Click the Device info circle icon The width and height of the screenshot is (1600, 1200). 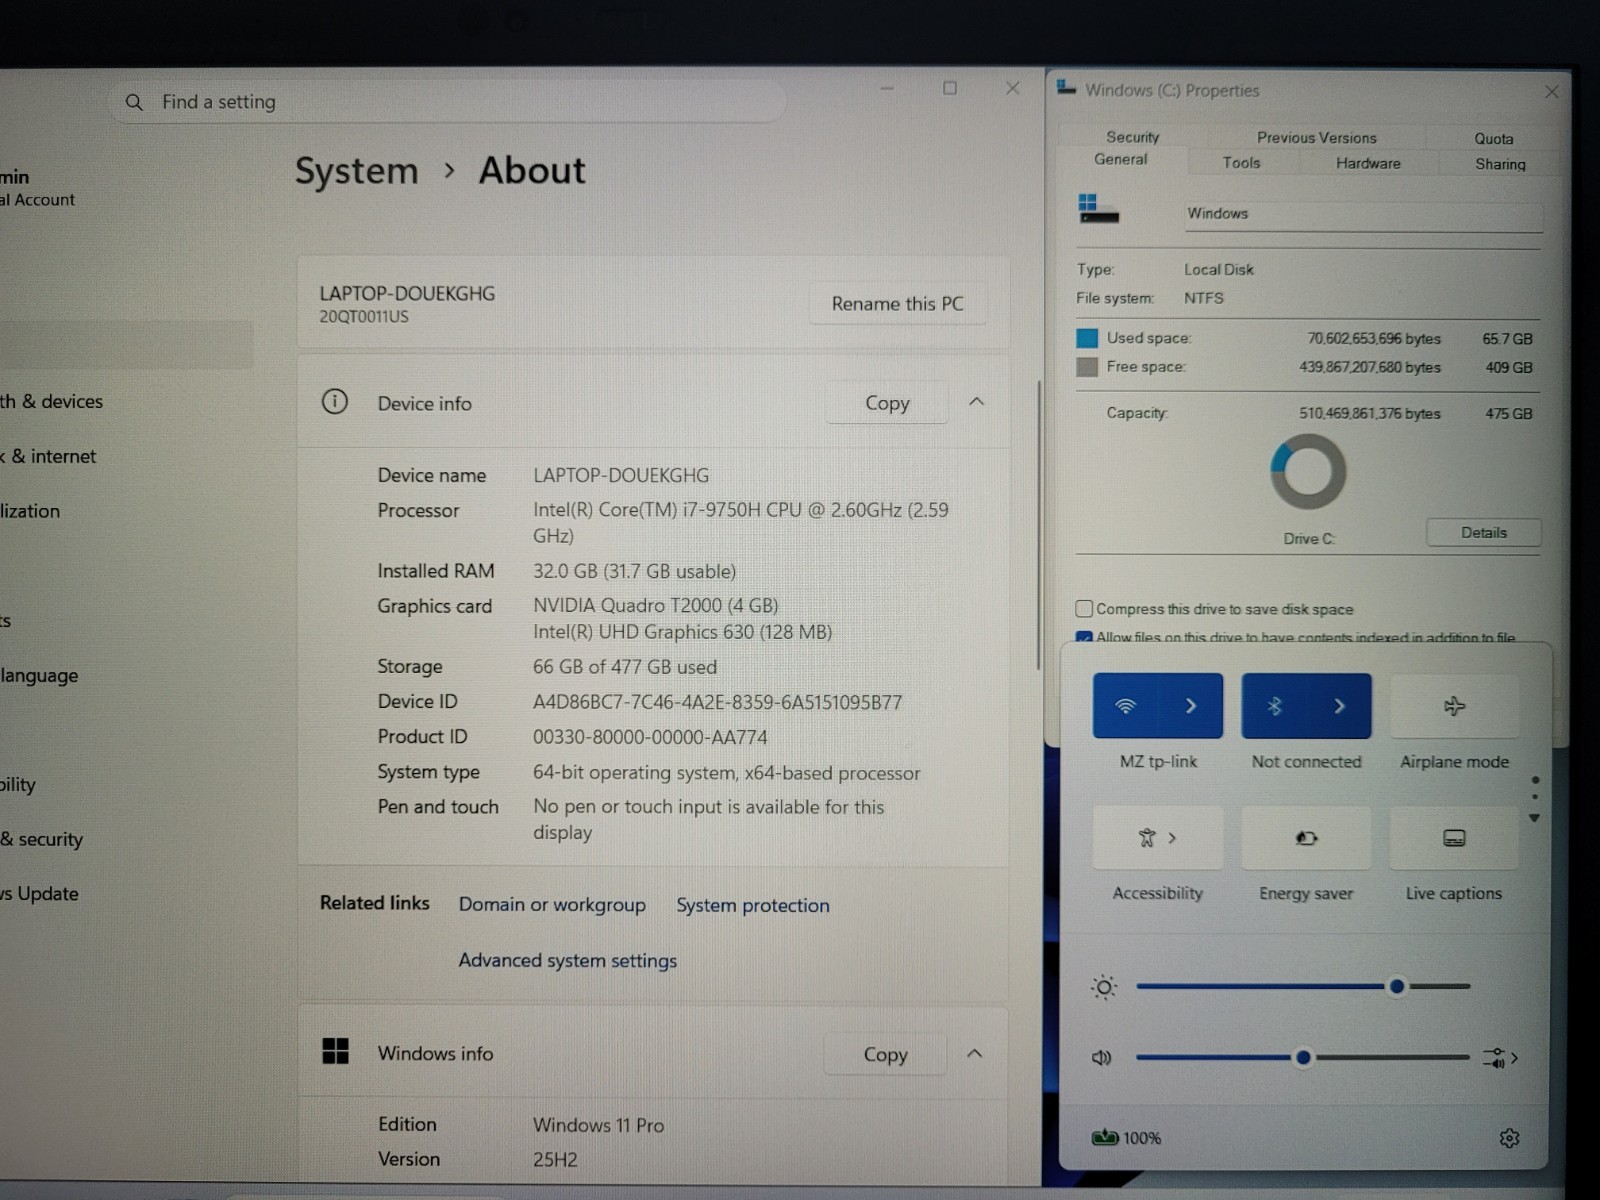click(335, 402)
